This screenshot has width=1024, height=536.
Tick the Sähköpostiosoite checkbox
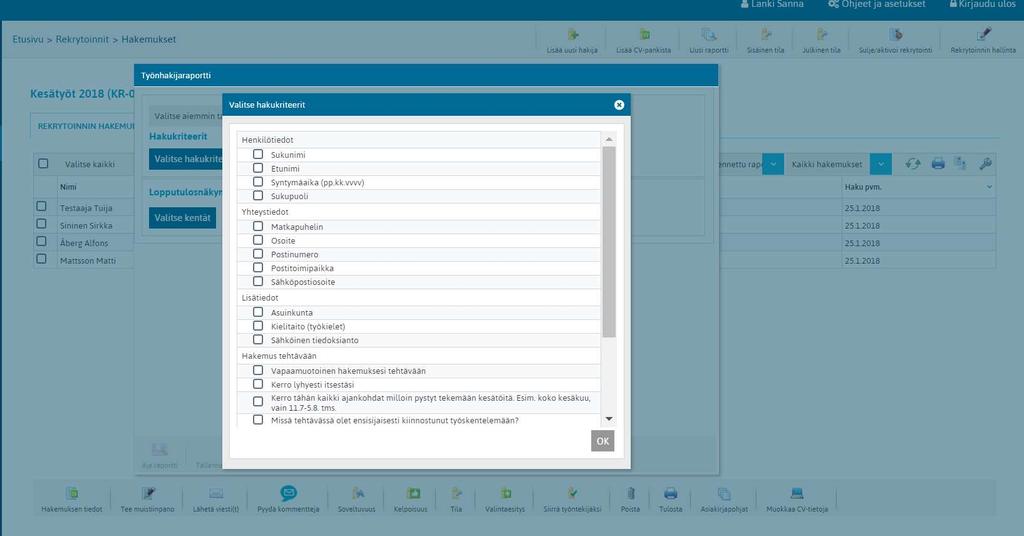point(258,281)
